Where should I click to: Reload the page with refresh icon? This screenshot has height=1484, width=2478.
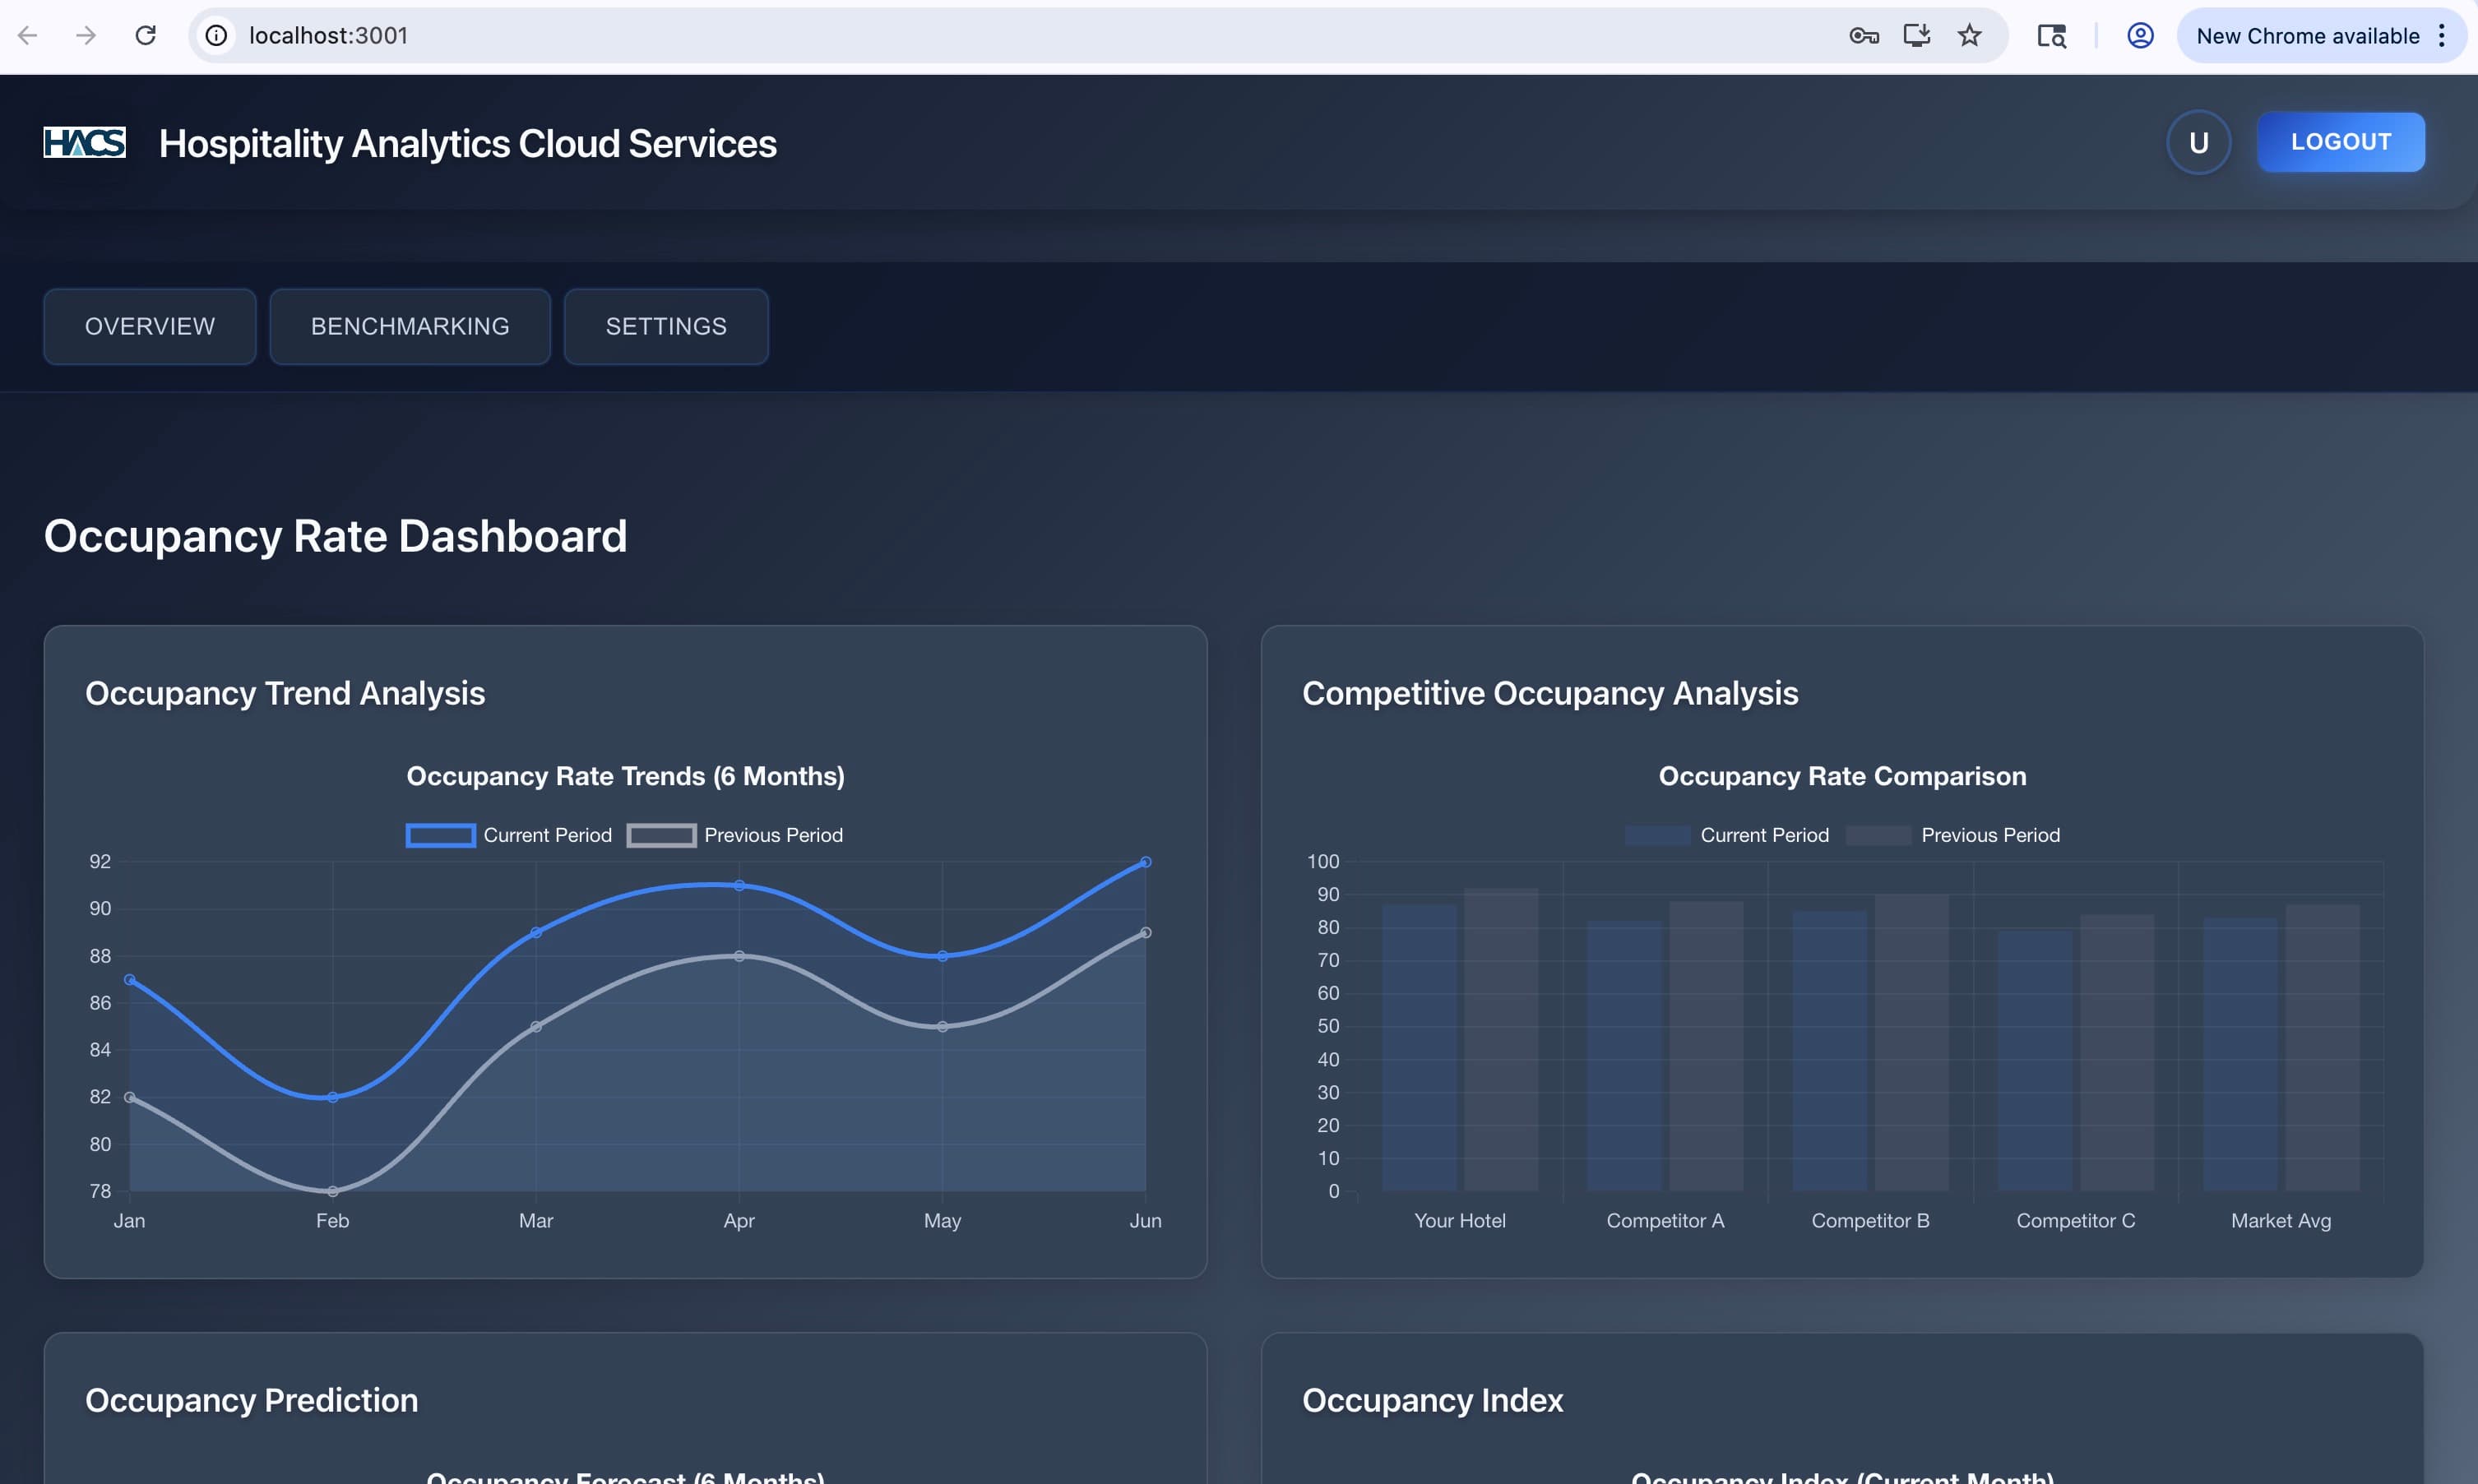click(x=146, y=36)
